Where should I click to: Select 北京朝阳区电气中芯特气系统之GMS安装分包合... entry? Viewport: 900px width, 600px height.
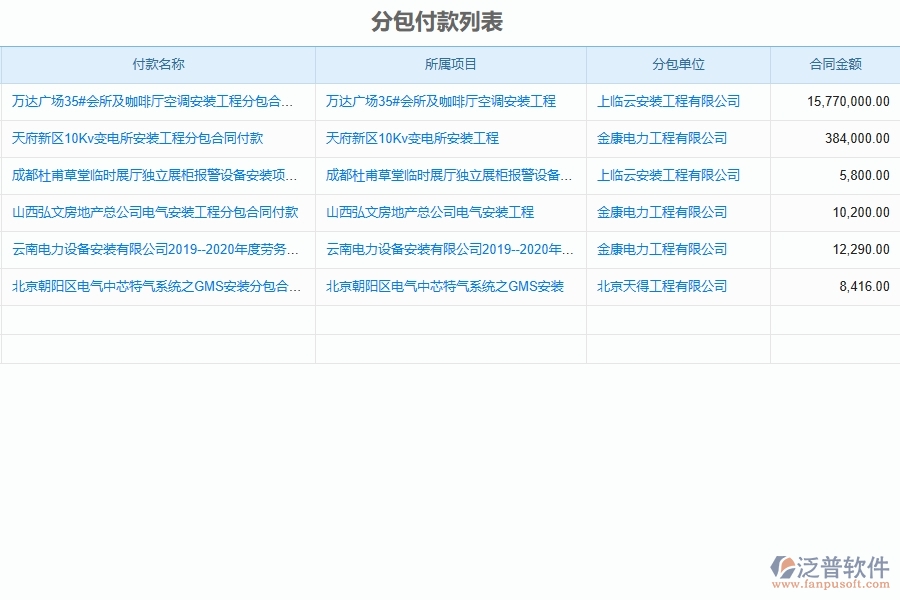(150, 286)
